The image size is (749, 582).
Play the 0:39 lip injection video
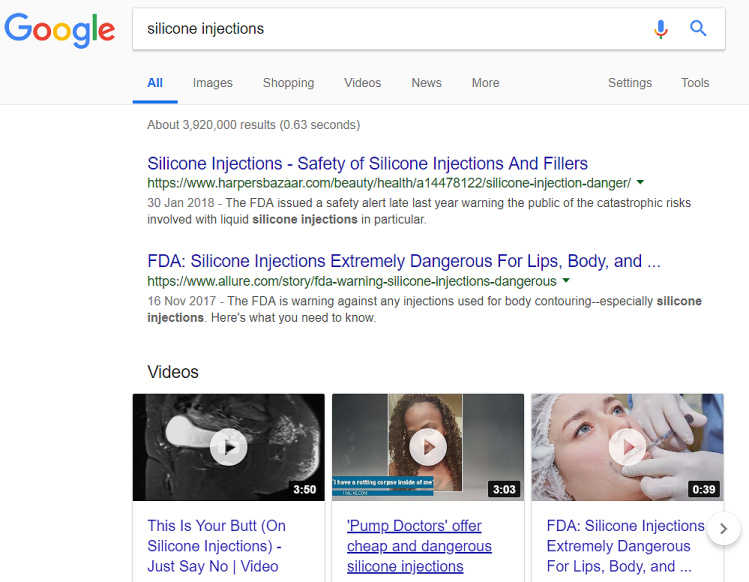[627, 447]
